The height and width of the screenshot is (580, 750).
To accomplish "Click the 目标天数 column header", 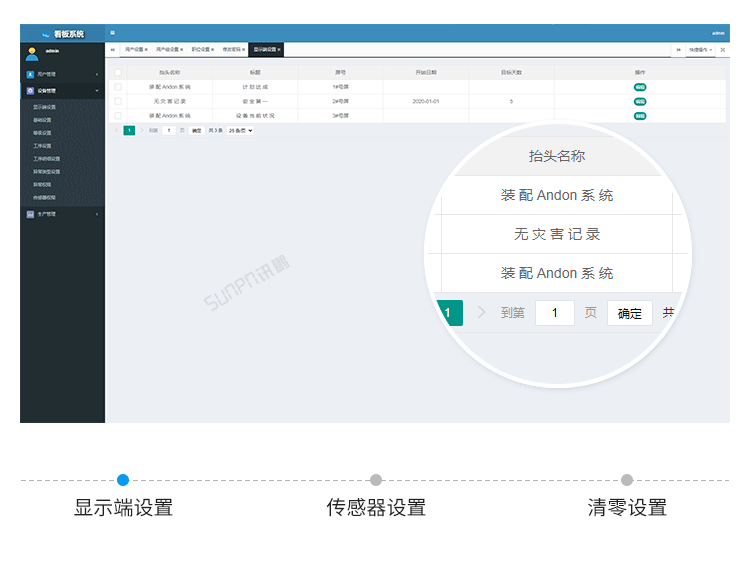I will 511,72.
